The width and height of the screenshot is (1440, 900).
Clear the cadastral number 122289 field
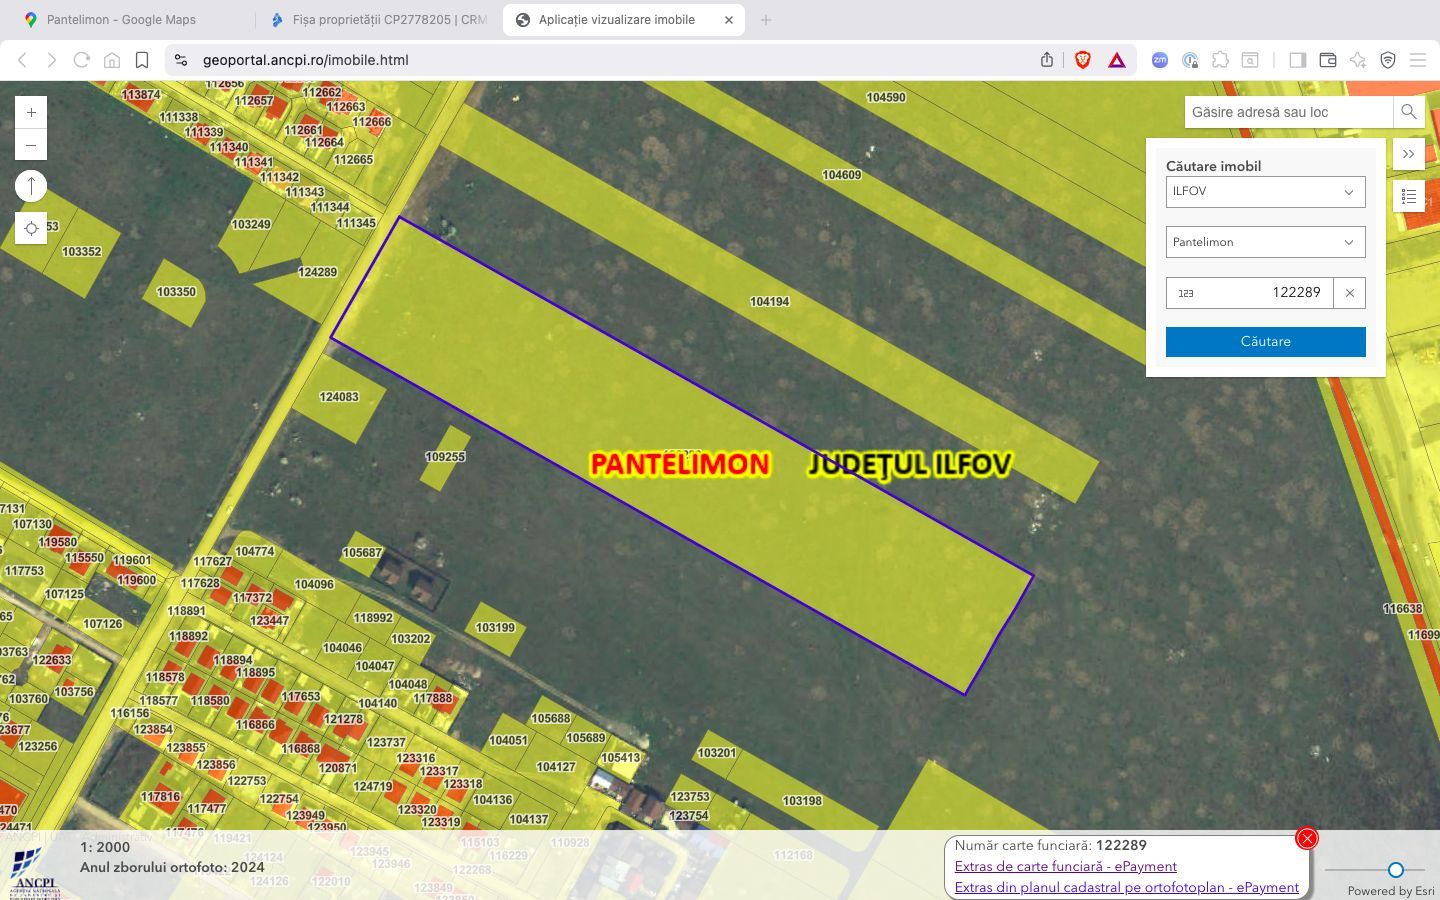(1349, 293)
